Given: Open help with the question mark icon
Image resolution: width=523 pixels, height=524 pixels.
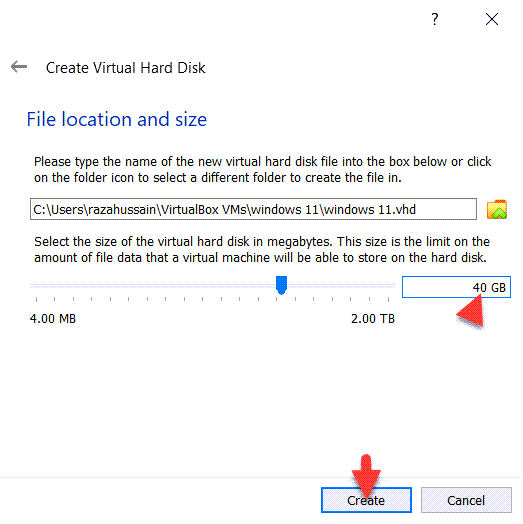Looking at the screenshot, I should pos(434,19).
